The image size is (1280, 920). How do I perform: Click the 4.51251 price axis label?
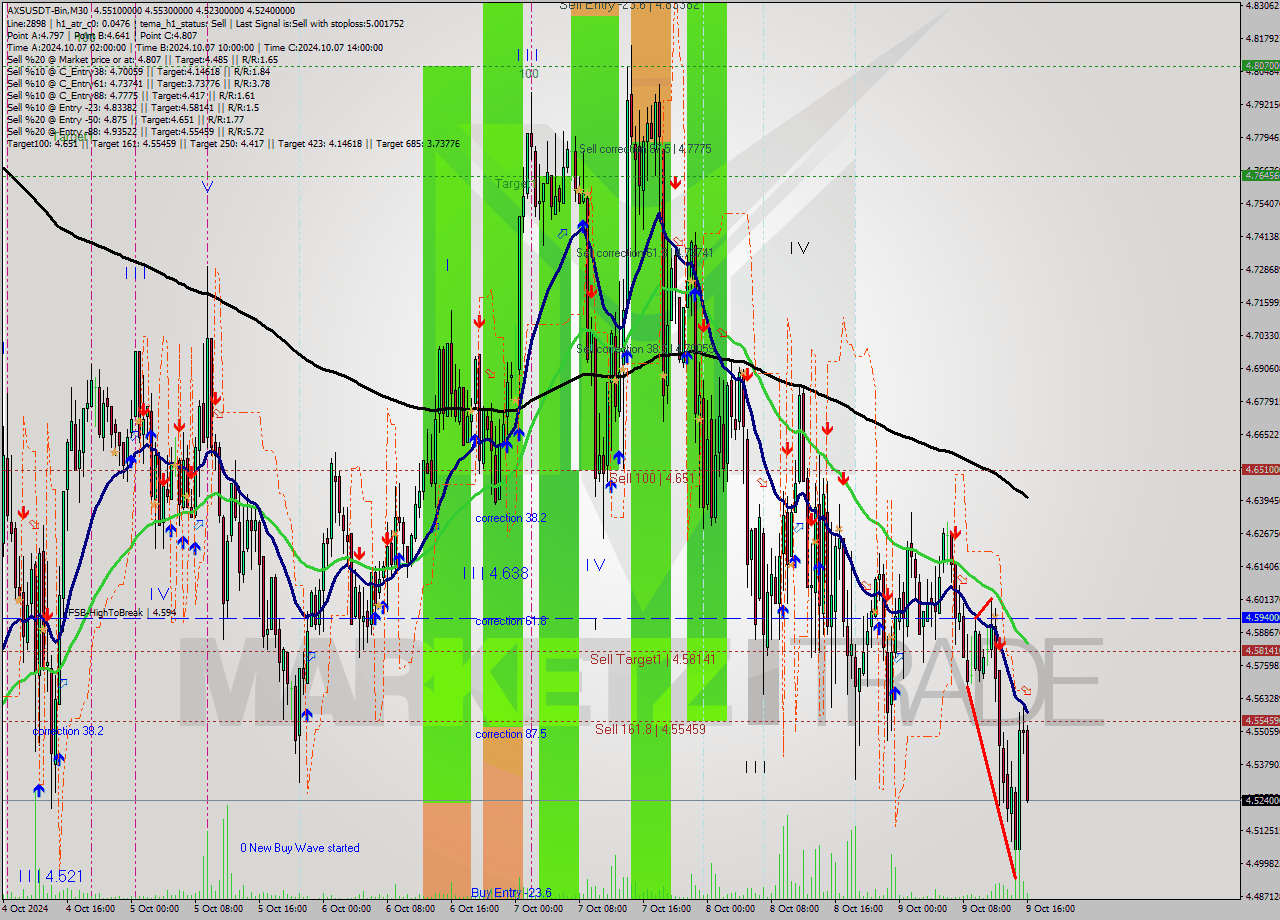coord(1261,830)
